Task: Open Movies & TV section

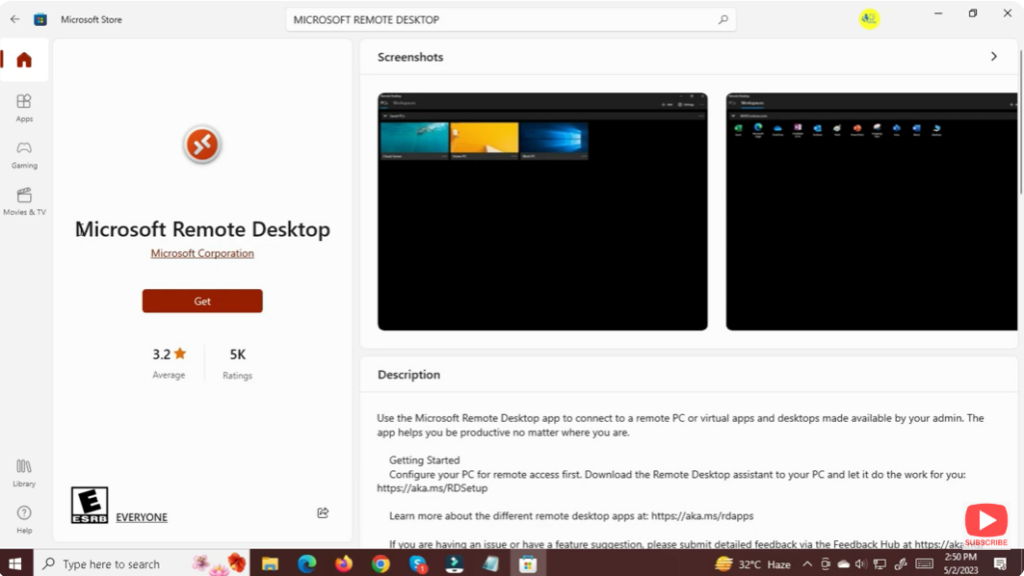Action: coord(24,200)
